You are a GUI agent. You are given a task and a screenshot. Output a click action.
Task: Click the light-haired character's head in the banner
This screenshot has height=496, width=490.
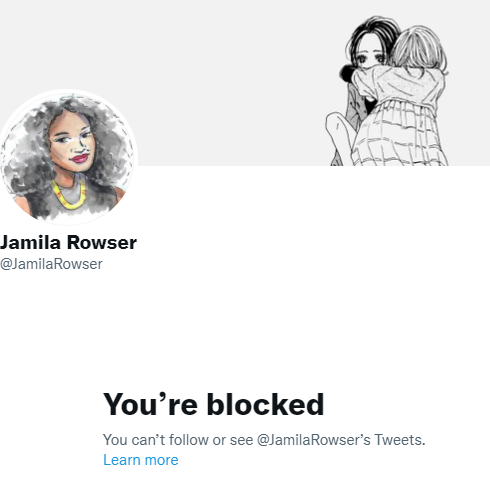[x=418, y=48]
